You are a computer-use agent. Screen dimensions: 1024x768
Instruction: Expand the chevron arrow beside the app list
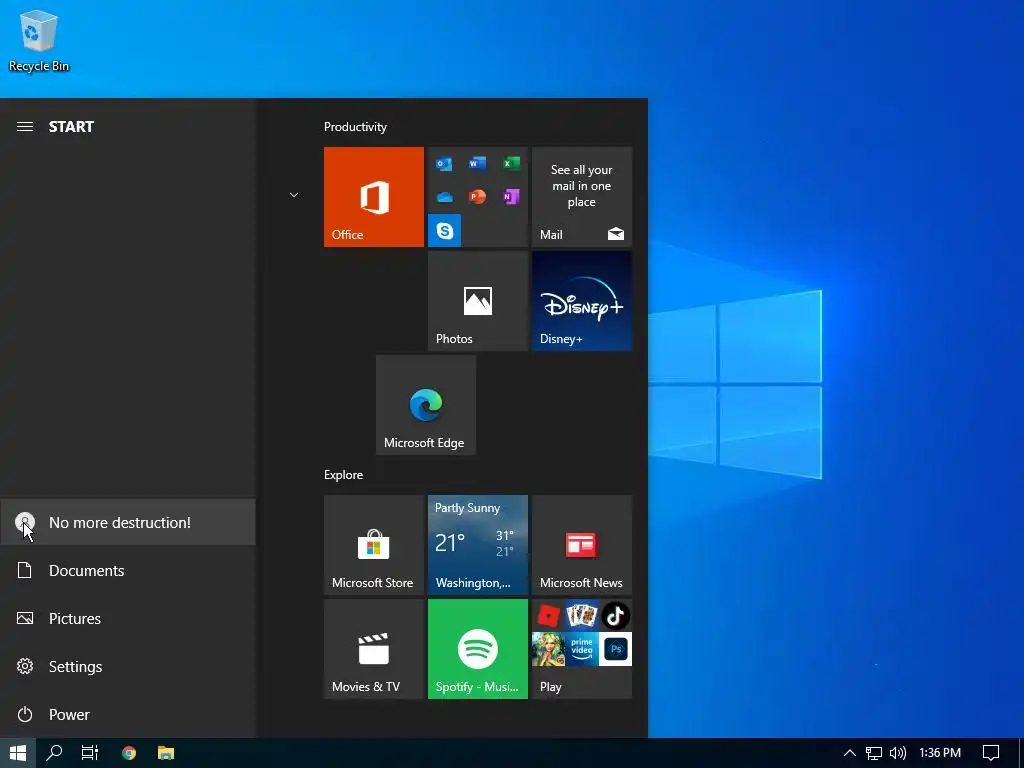click(x=294, y=195)
